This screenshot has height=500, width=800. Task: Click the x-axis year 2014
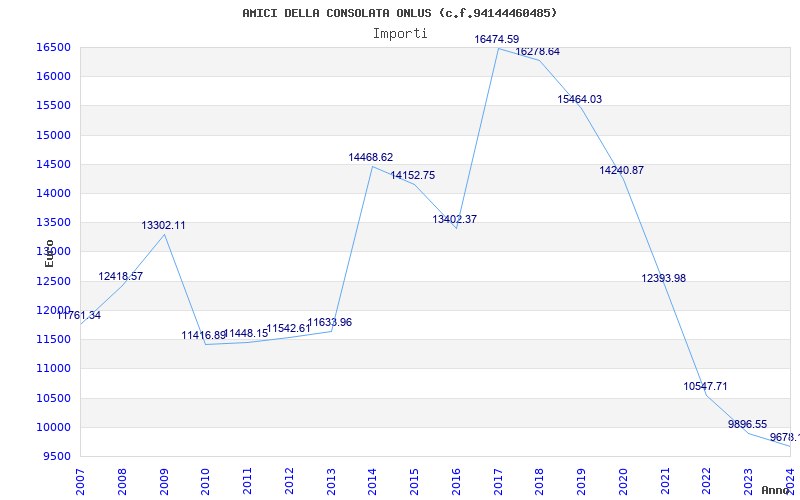click(x=372, y=482)
